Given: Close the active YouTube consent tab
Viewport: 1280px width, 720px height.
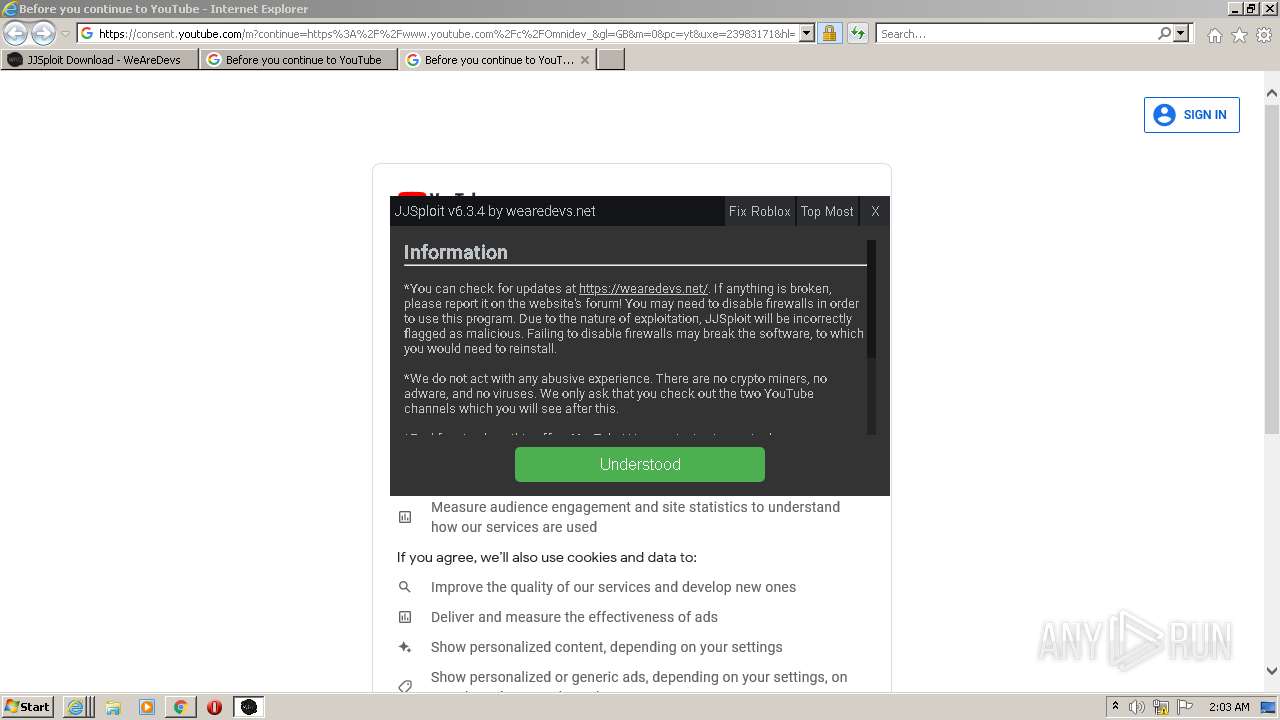Looking at the screenshot, I should click(x=585, y=60).
